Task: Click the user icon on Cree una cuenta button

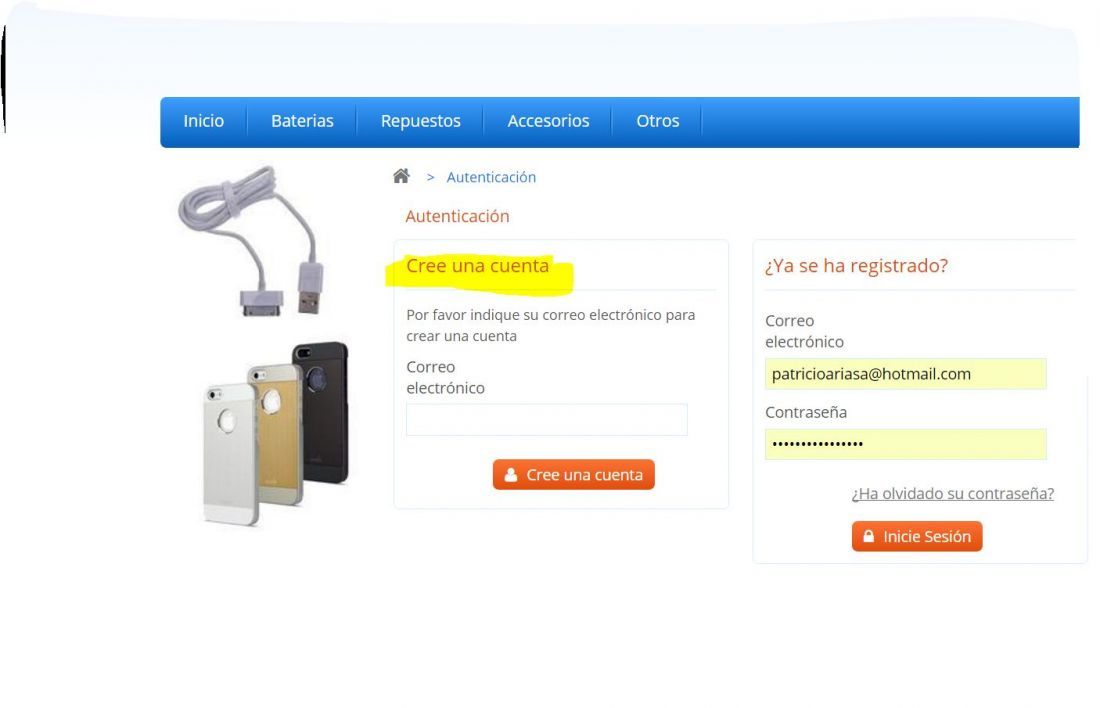Action: click(x=511, y=475)
